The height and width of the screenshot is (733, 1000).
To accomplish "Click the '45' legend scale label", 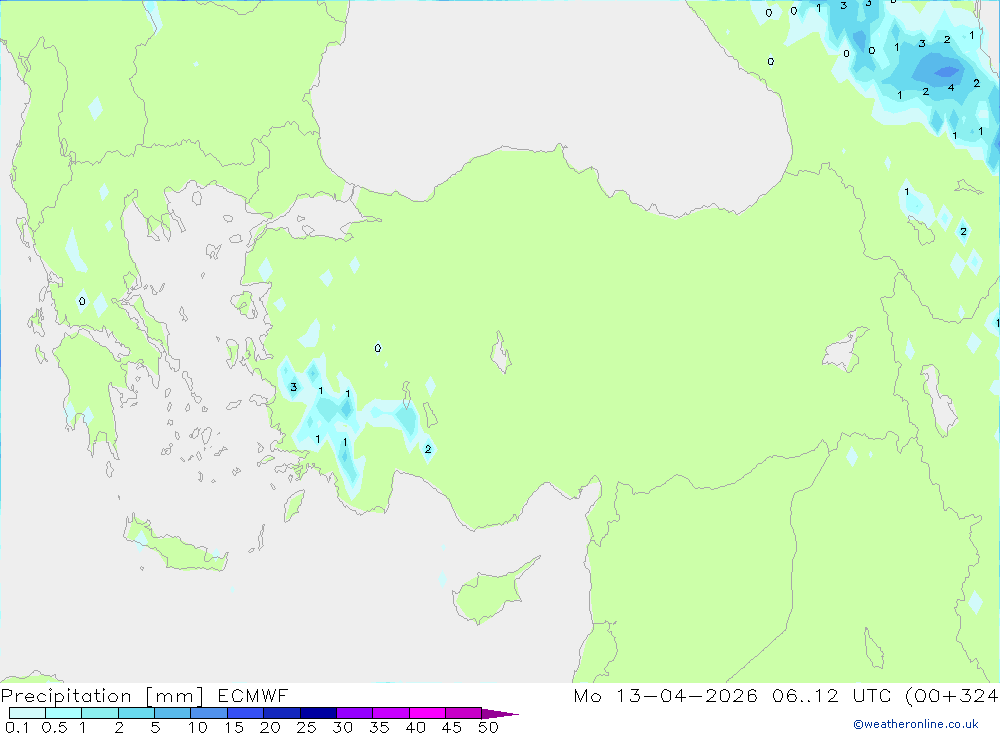I will [x=452, y=727].
